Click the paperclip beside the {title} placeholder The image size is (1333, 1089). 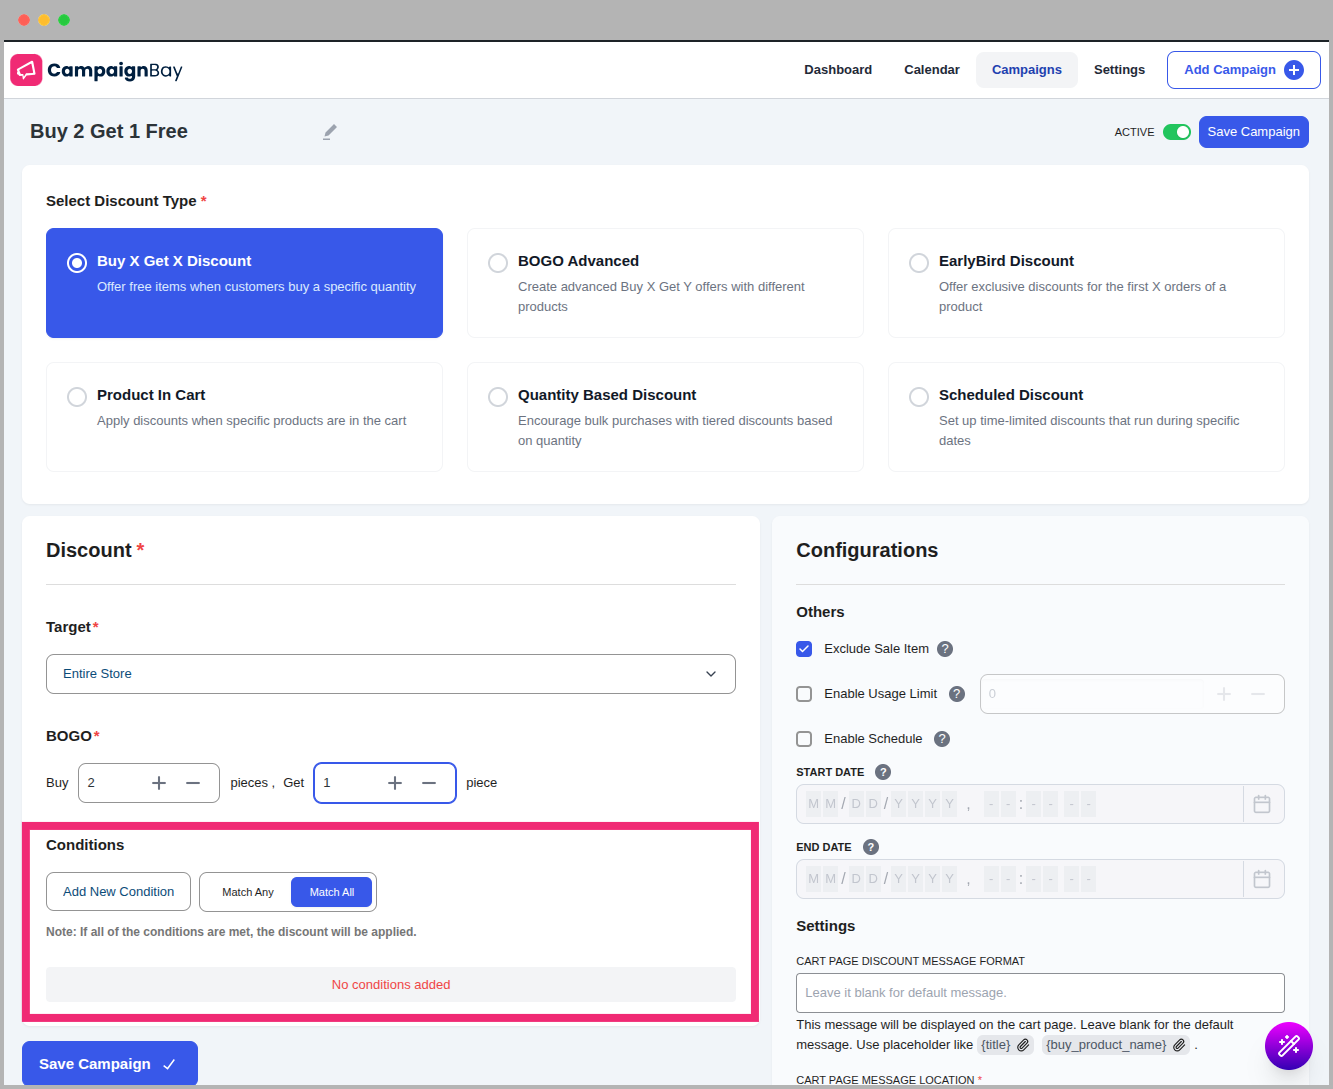point(1022,1044)
